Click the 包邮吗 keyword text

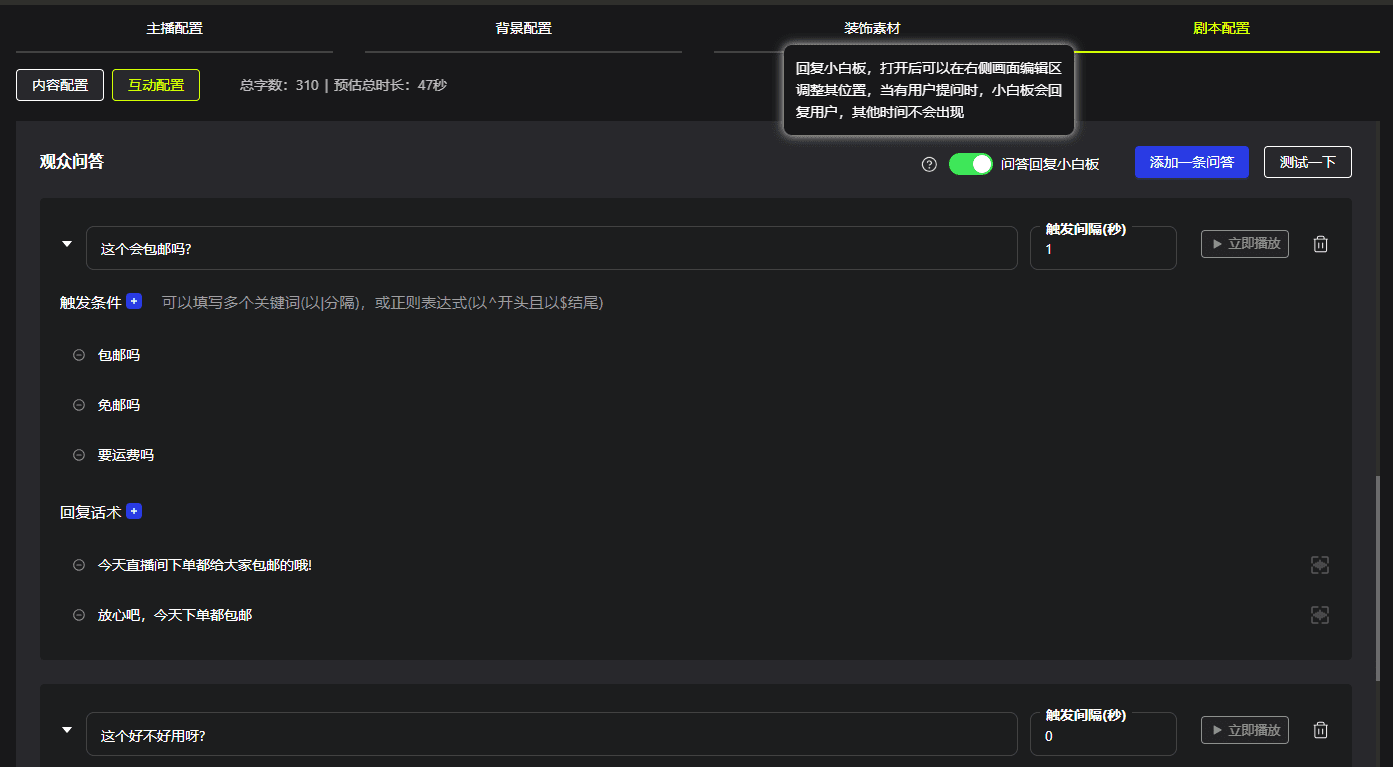pos(119,355)
